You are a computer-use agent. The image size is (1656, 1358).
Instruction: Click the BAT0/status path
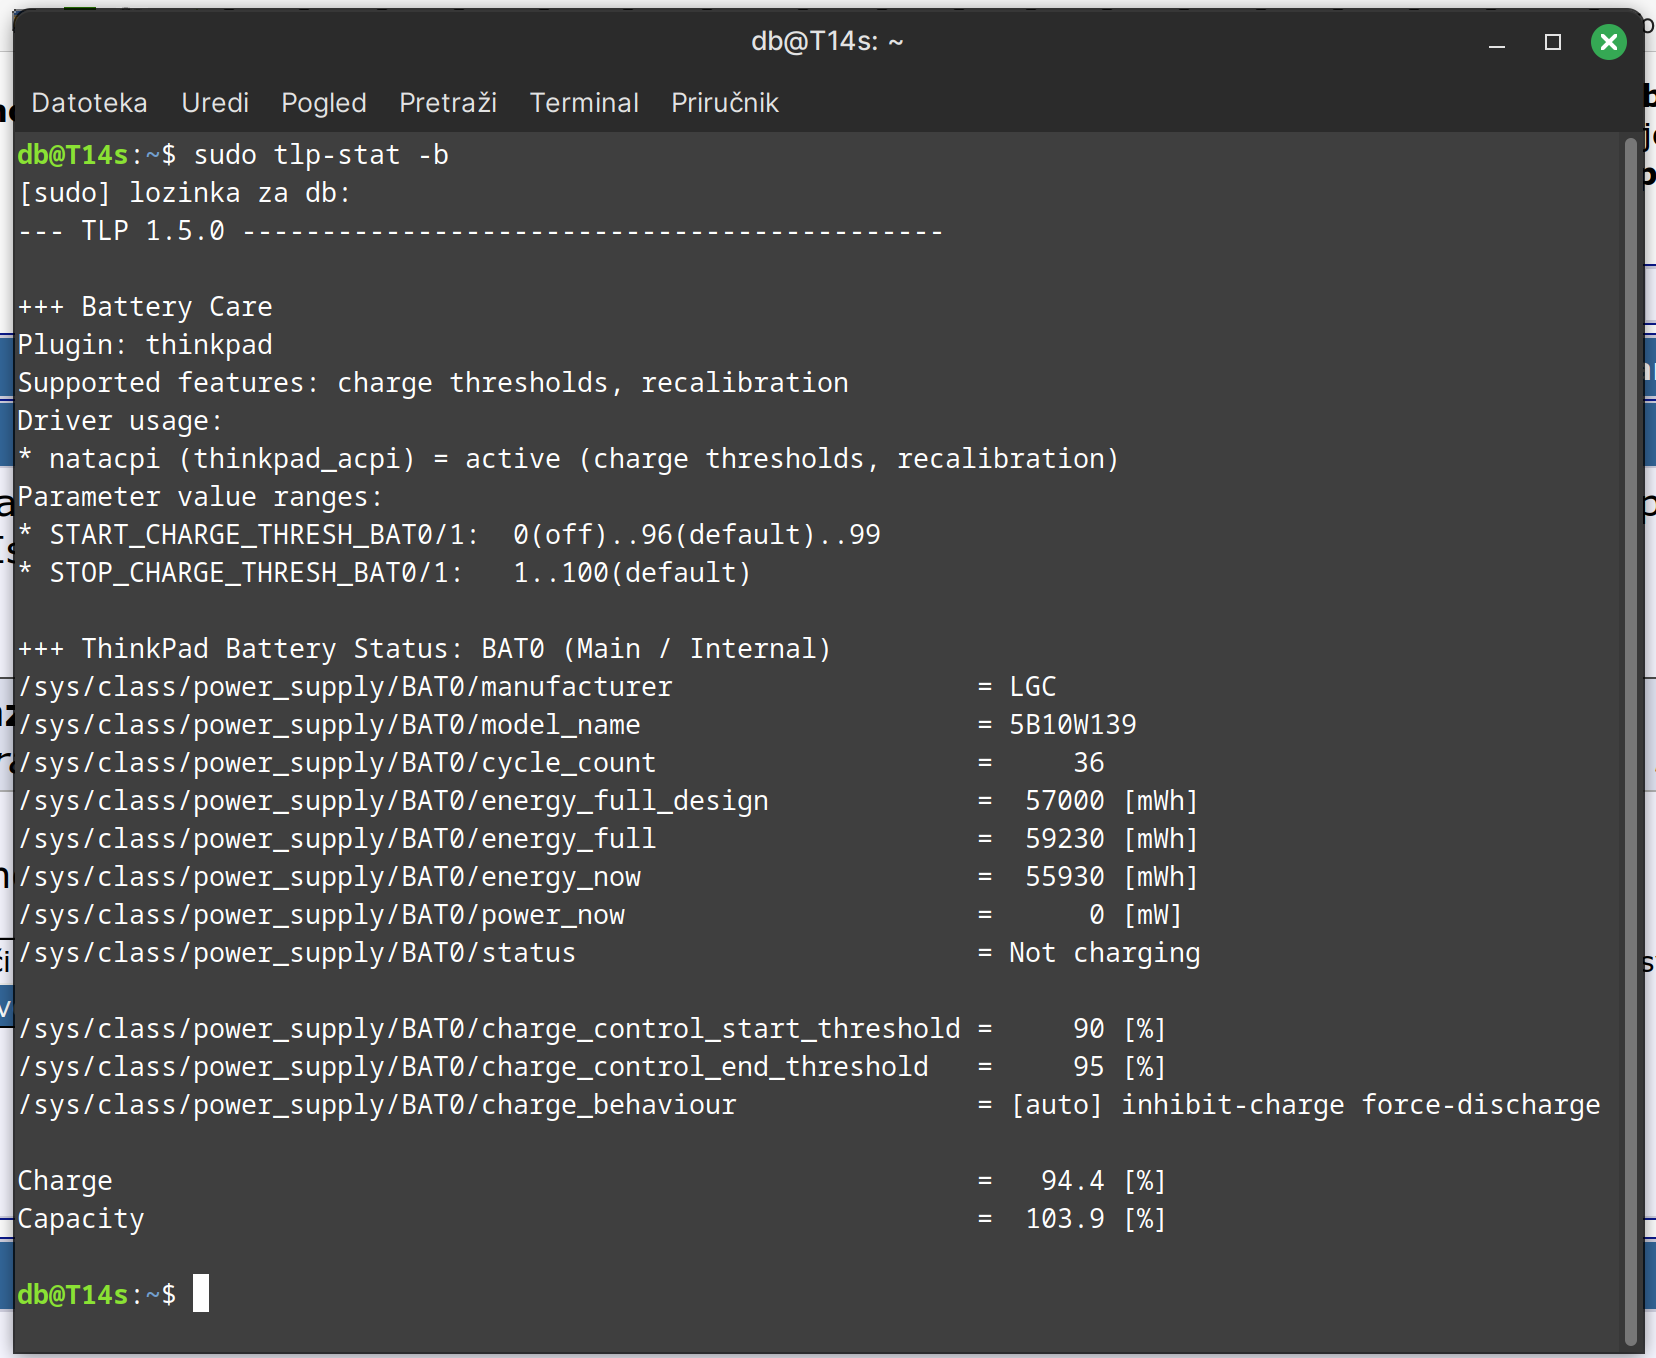click(x=297, y=953)
